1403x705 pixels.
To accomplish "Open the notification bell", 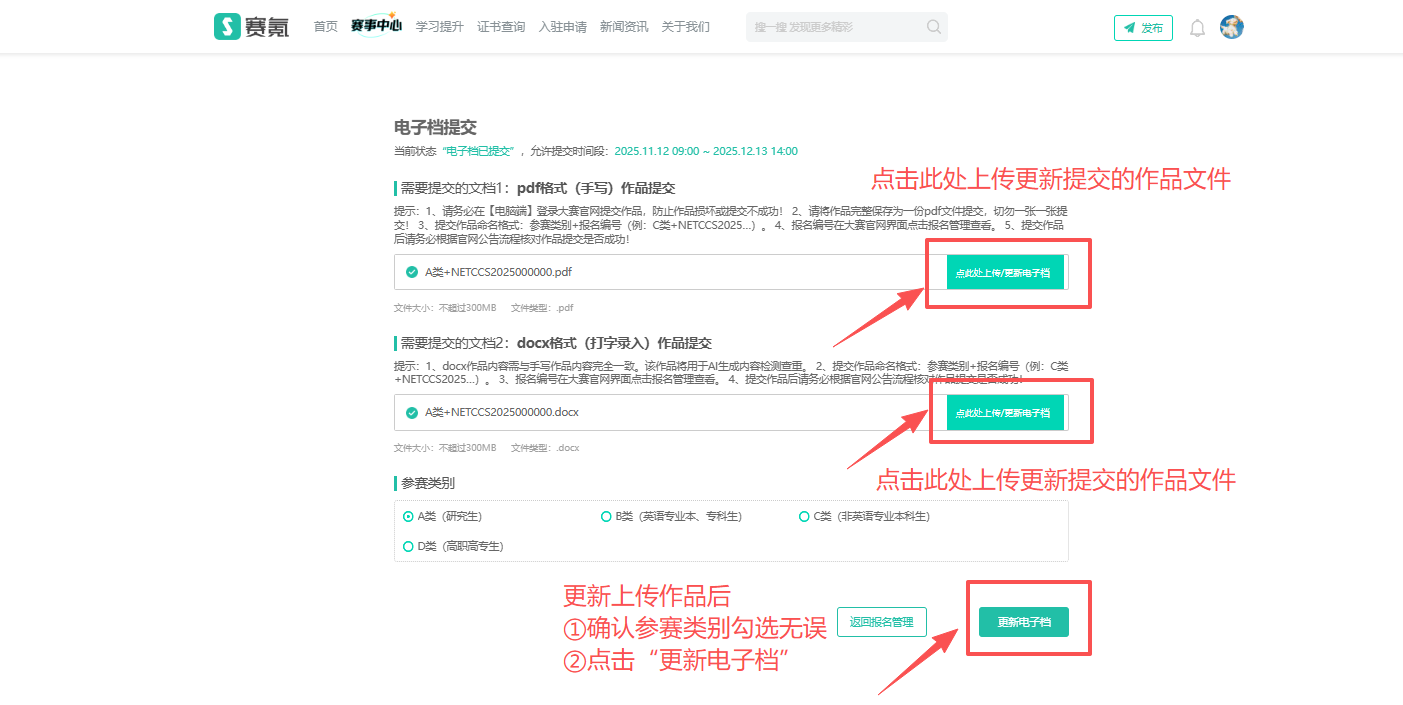I will 1197,28.
